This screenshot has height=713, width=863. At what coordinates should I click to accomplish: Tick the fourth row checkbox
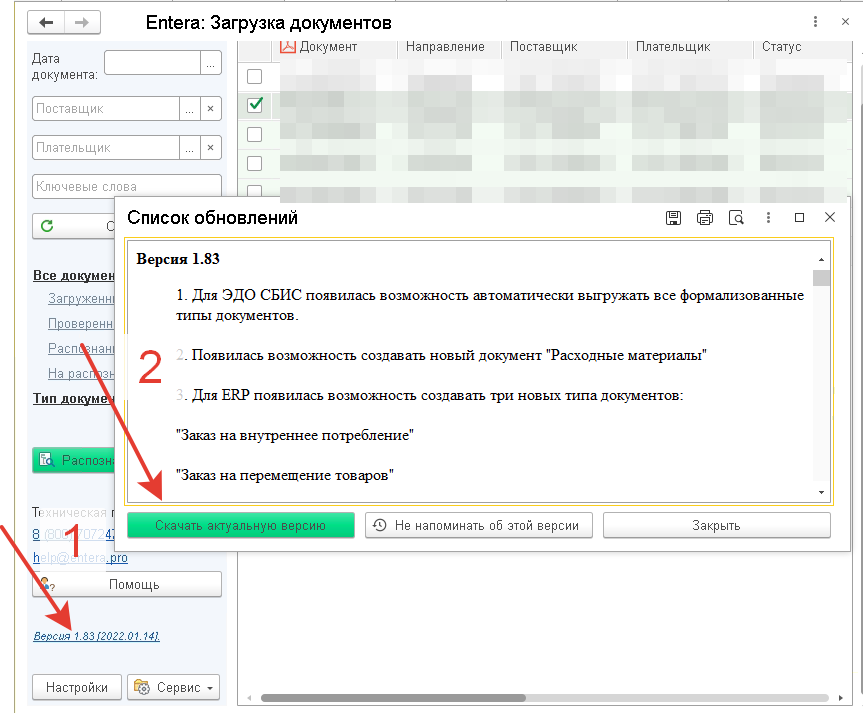[x=254, y=164]
